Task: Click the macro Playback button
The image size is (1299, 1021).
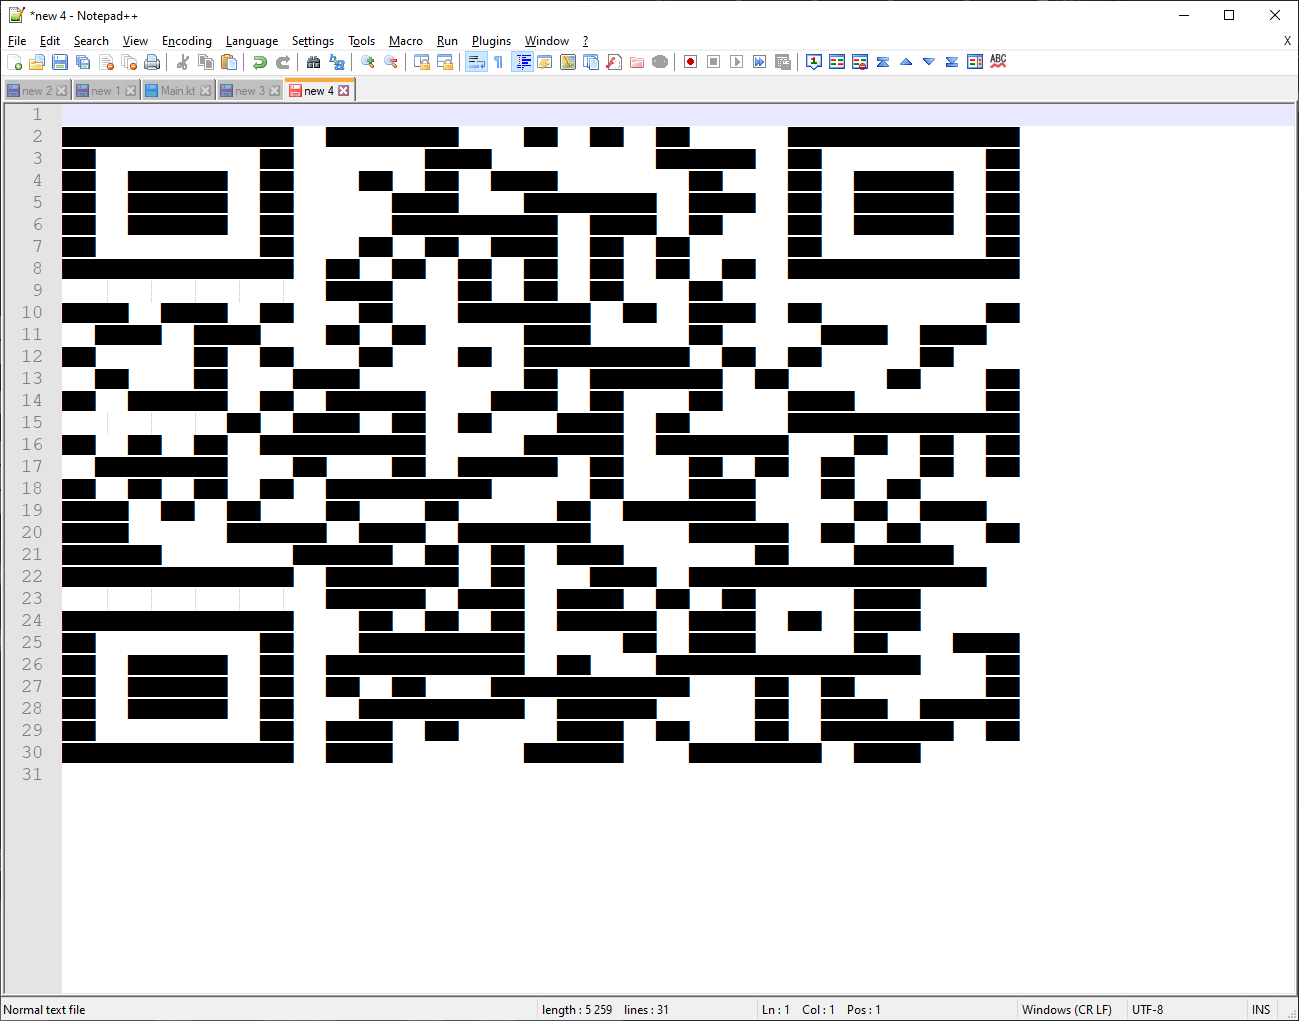Action: [737, 62]
